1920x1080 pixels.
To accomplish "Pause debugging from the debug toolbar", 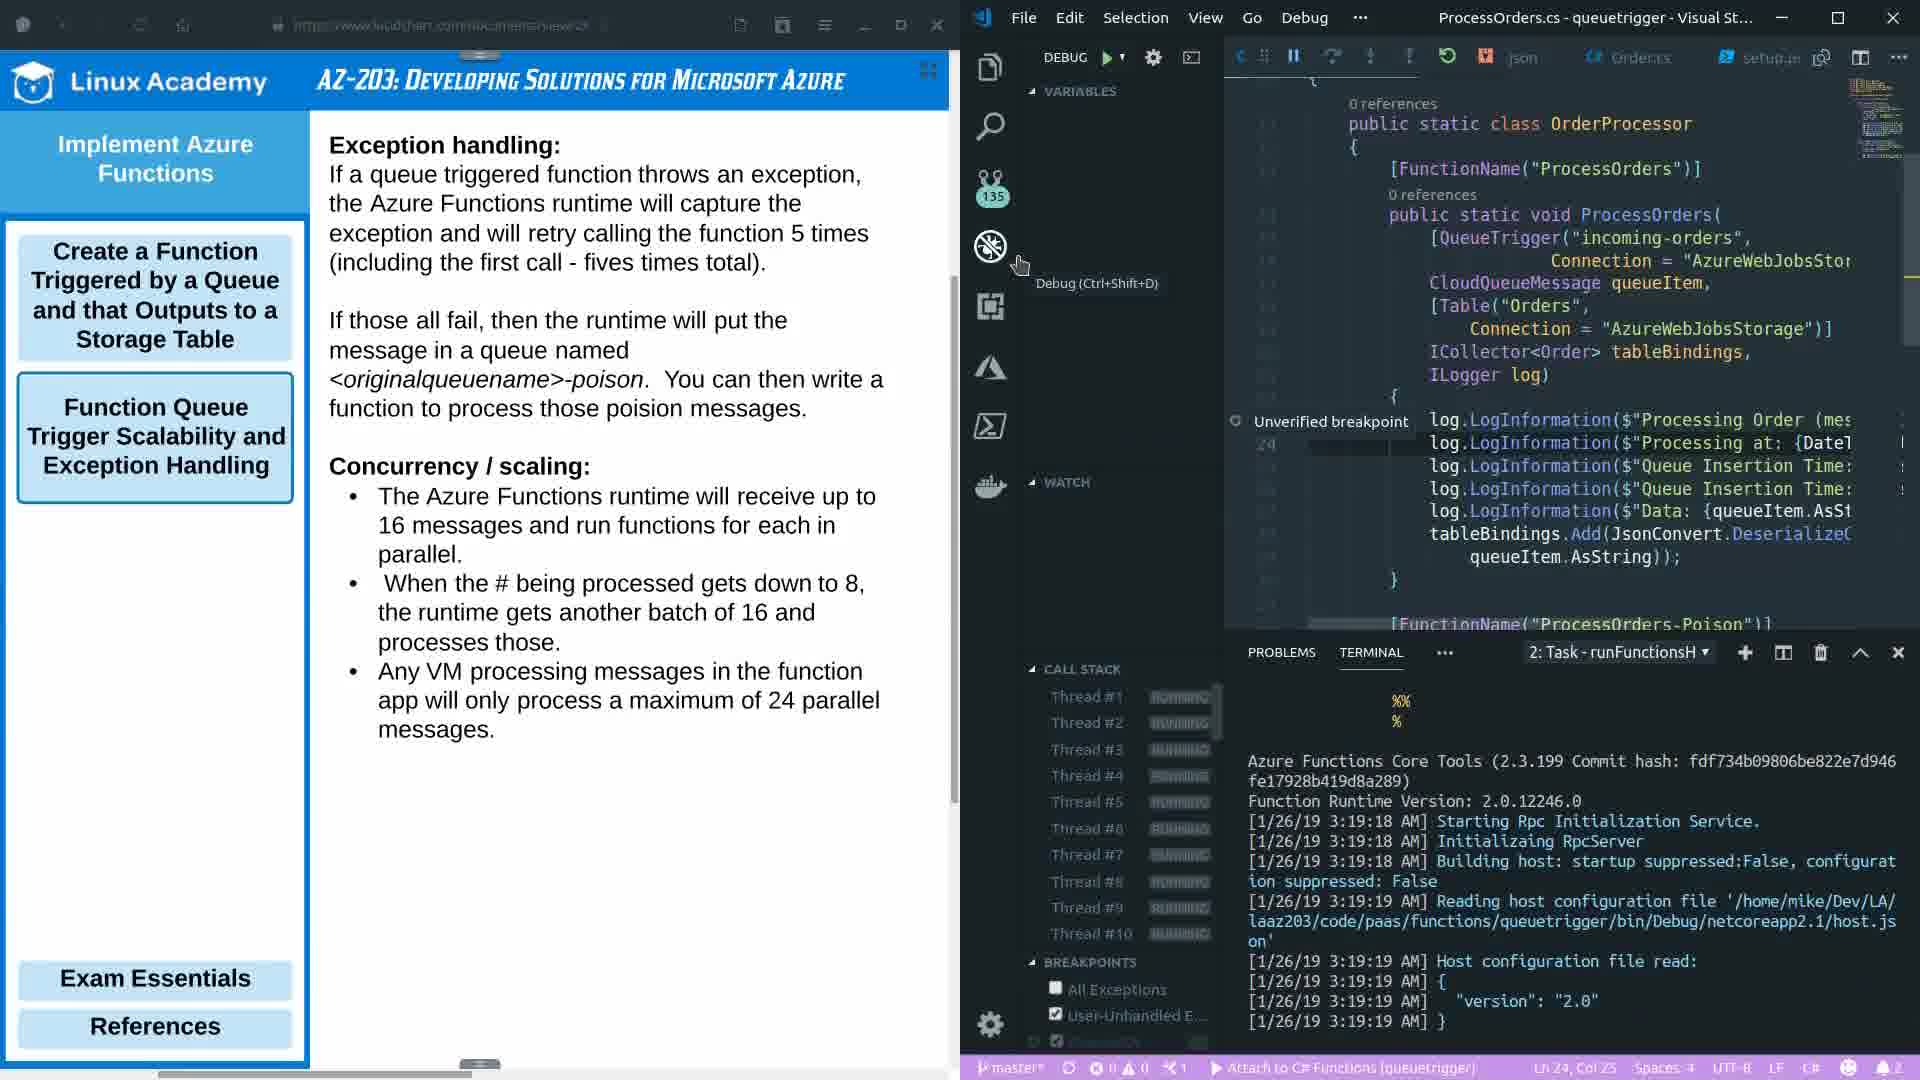I will tap(1293, 57).
